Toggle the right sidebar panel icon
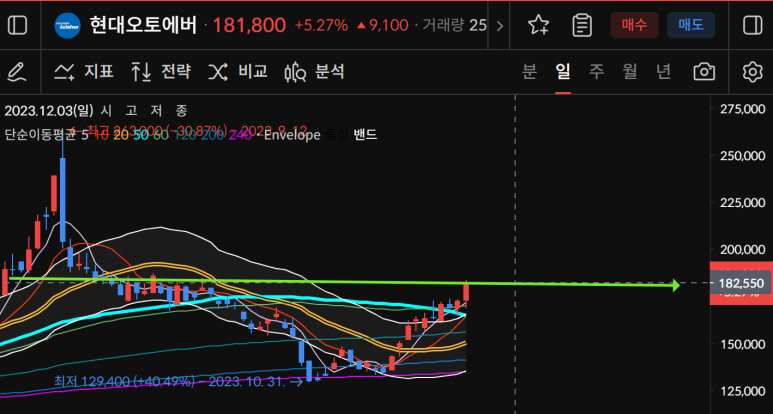Screen dimensions: 773x414 pos(752,25)
